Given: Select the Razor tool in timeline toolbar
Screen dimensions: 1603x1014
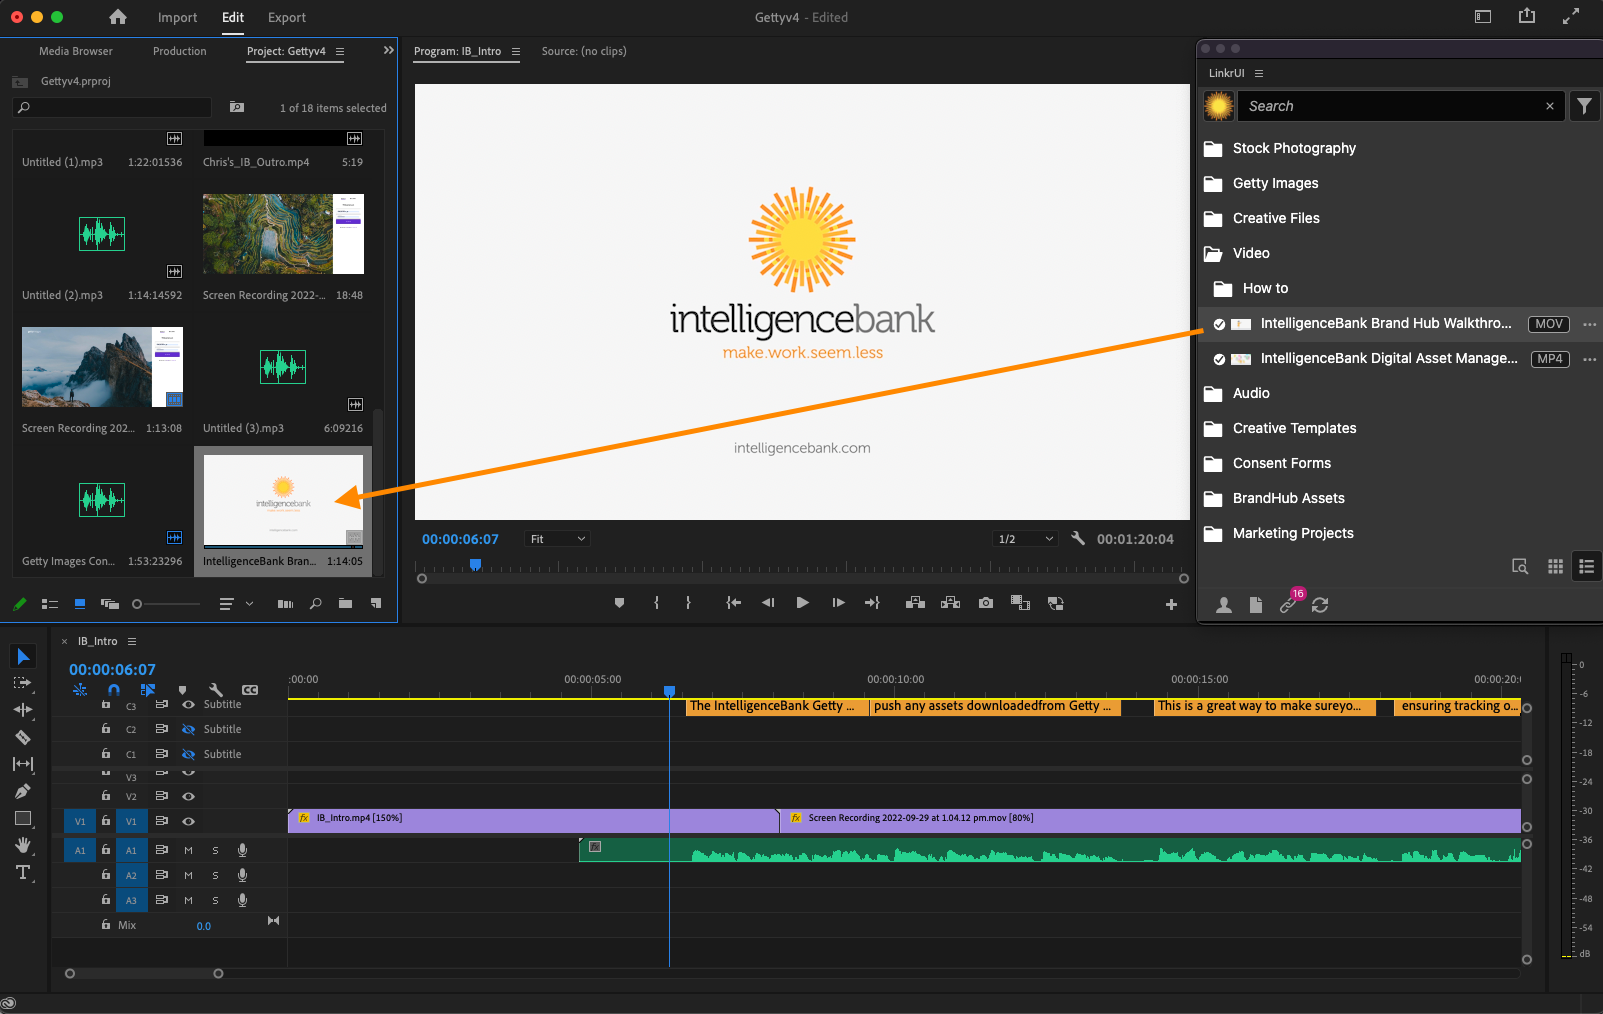Looking at the screenshot, I should coord(23,737).
